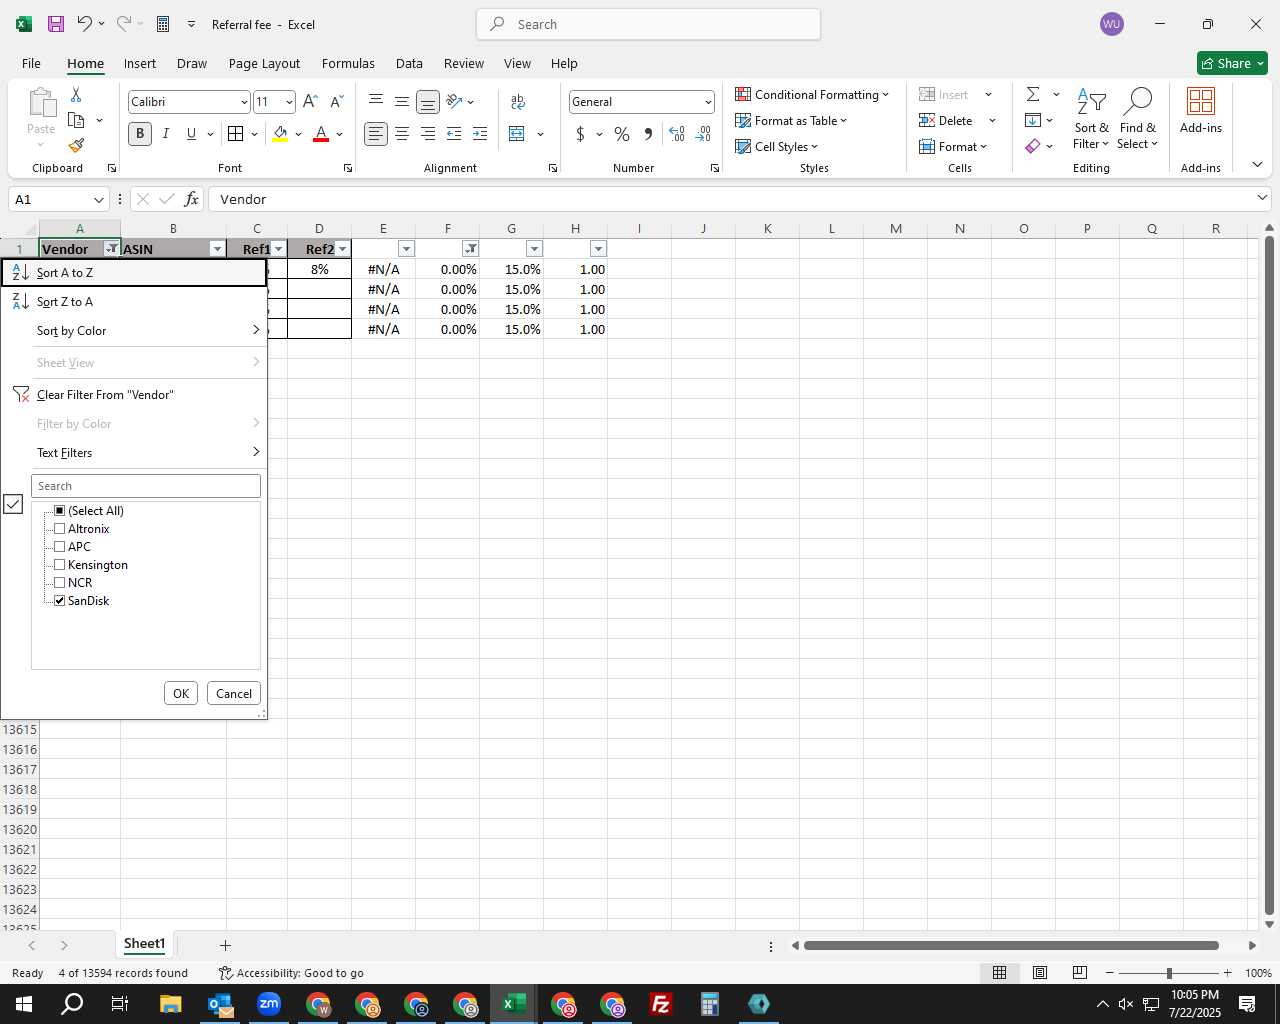
Task: Increase font size icon
Action: pos(310,101)
